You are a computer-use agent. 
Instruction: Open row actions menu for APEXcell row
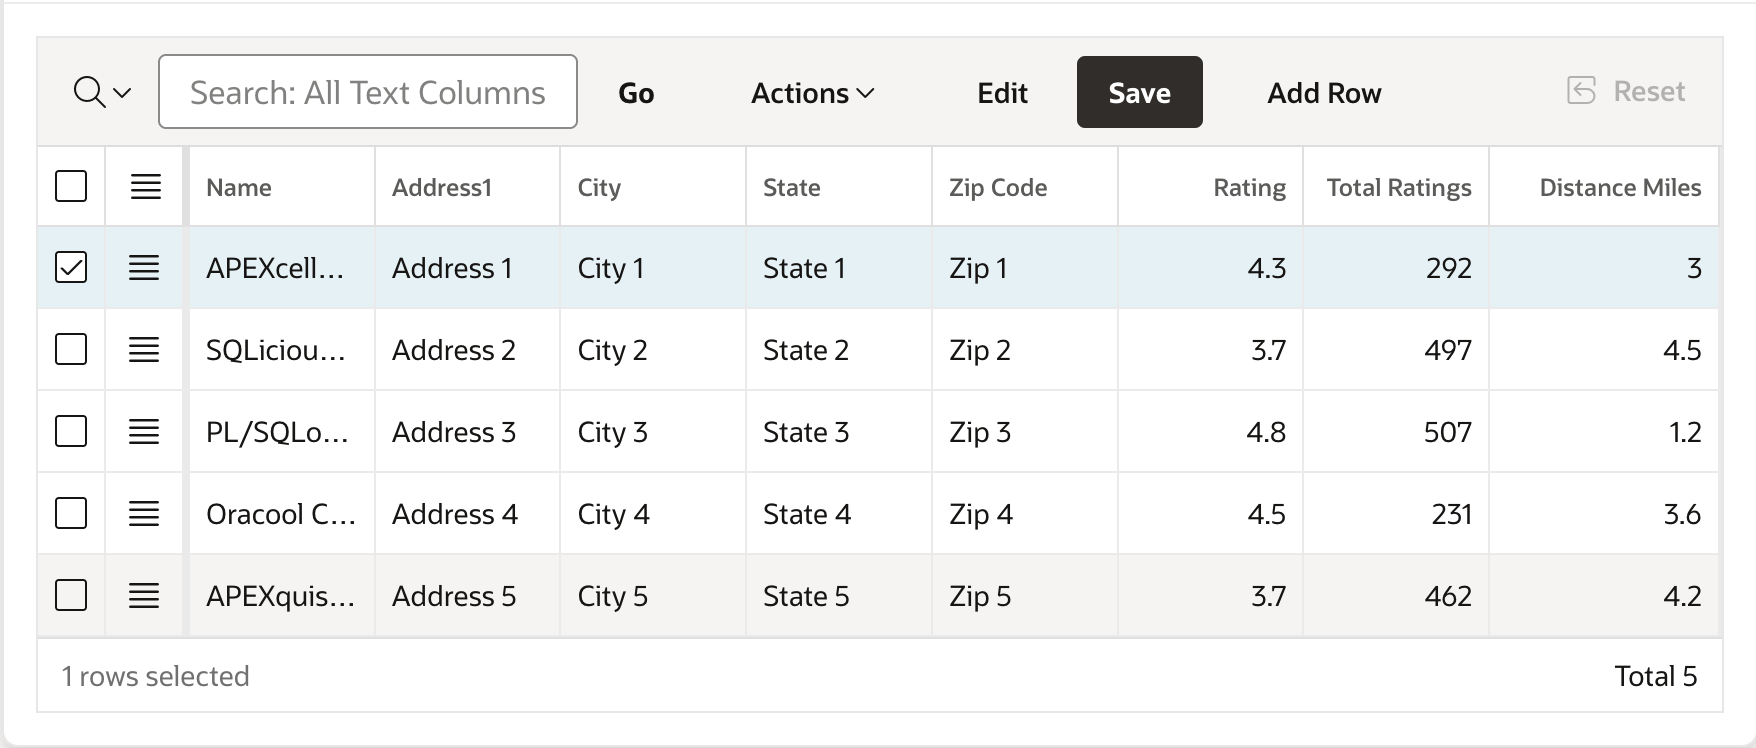(x=144, y=267)
